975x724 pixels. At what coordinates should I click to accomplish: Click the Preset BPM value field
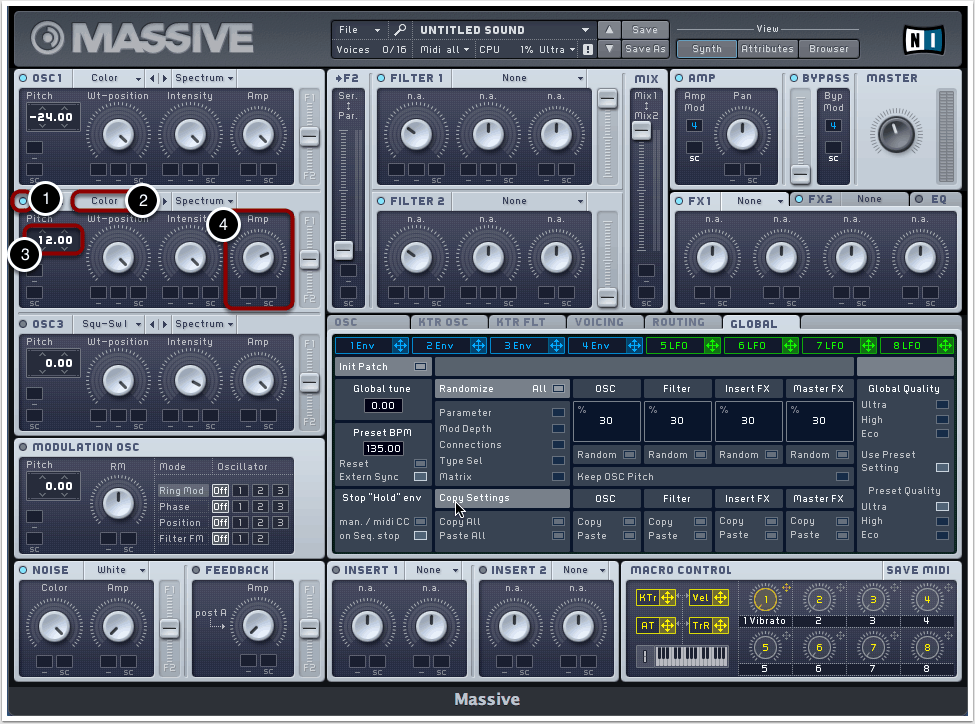383,449
